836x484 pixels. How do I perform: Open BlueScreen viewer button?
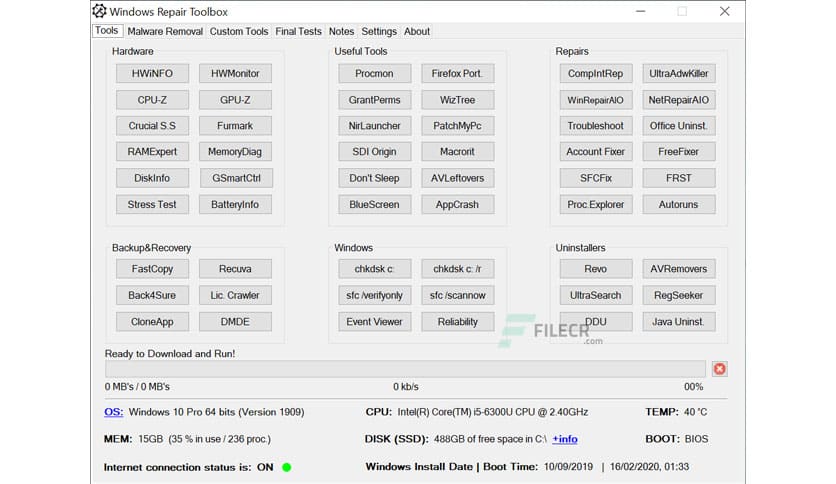[374, 205]
